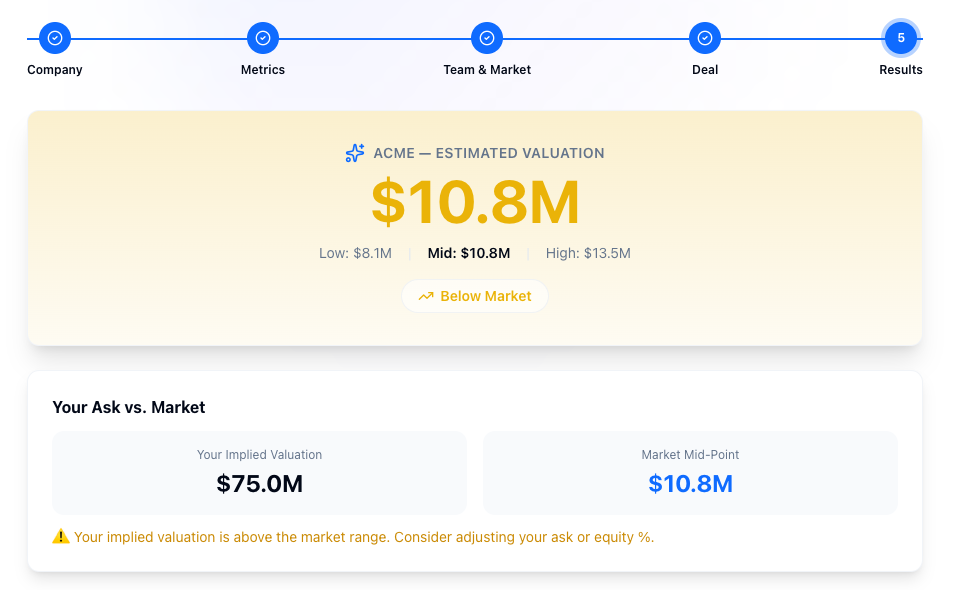
Task: Click the Low: $8.1M value
Action: coord(355,253)
